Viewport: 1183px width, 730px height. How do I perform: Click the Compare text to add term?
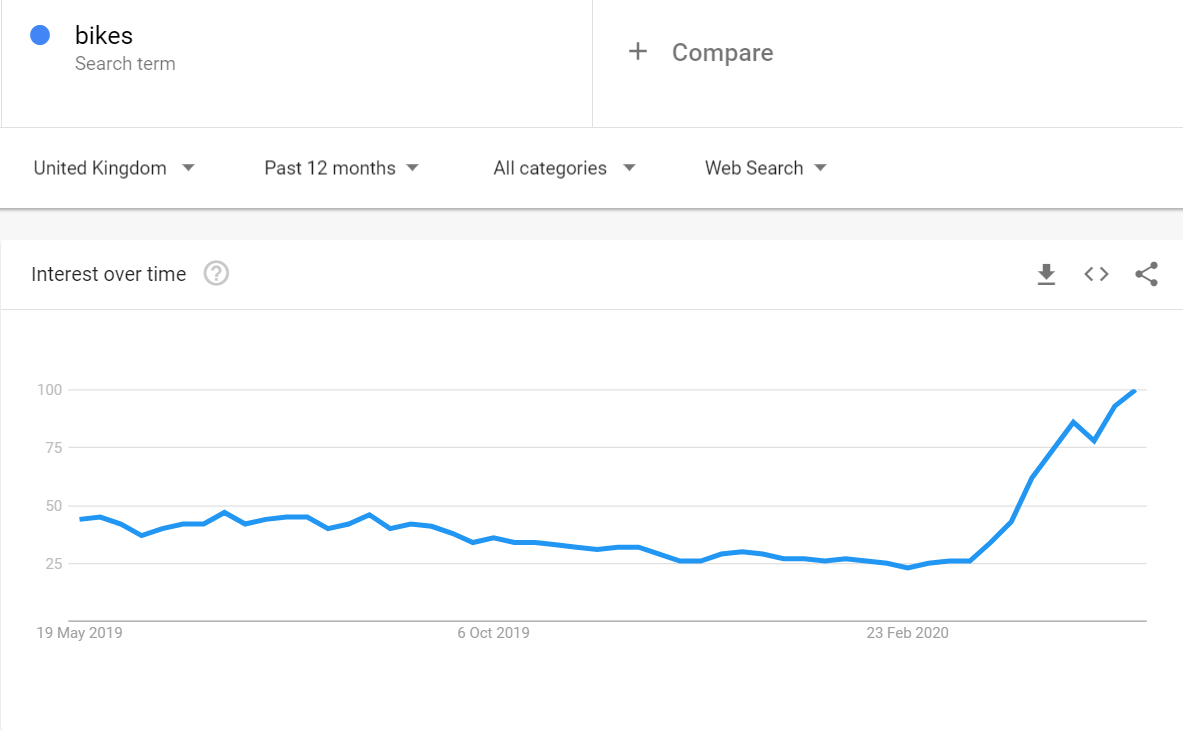(722, 53)
